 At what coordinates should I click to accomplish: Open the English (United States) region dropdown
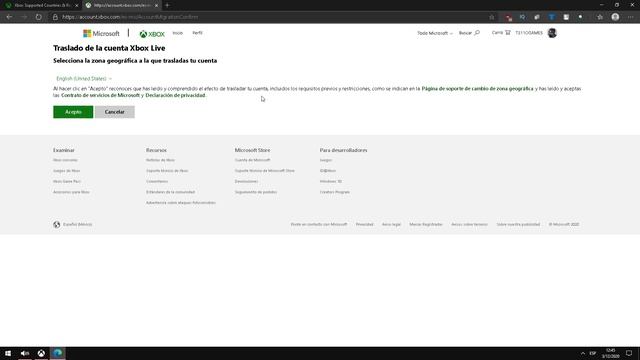click(84, 78)
